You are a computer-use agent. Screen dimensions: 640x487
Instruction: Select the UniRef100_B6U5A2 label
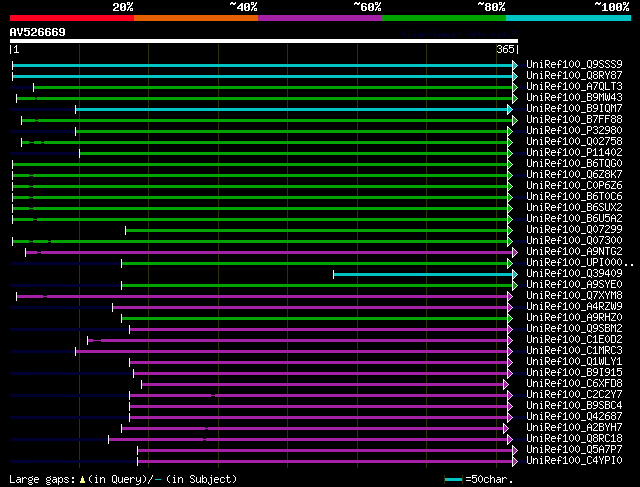coord(574,218)
